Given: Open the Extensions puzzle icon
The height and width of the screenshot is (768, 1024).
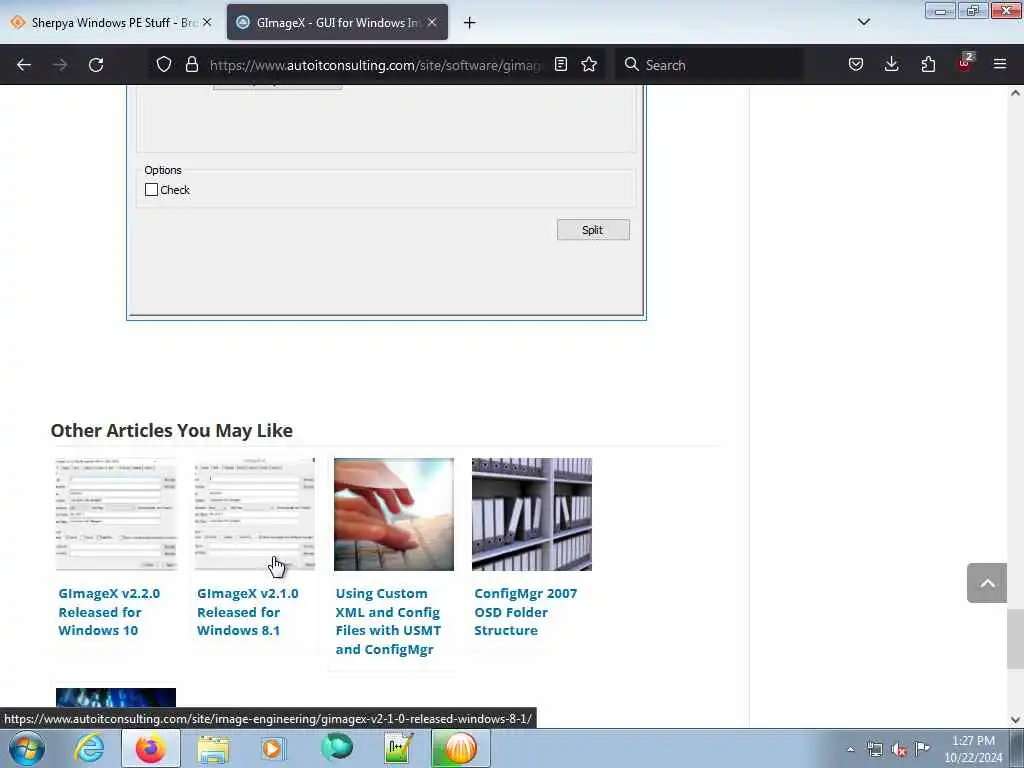Looking at the screenshot, I should [x=928, y=65].
